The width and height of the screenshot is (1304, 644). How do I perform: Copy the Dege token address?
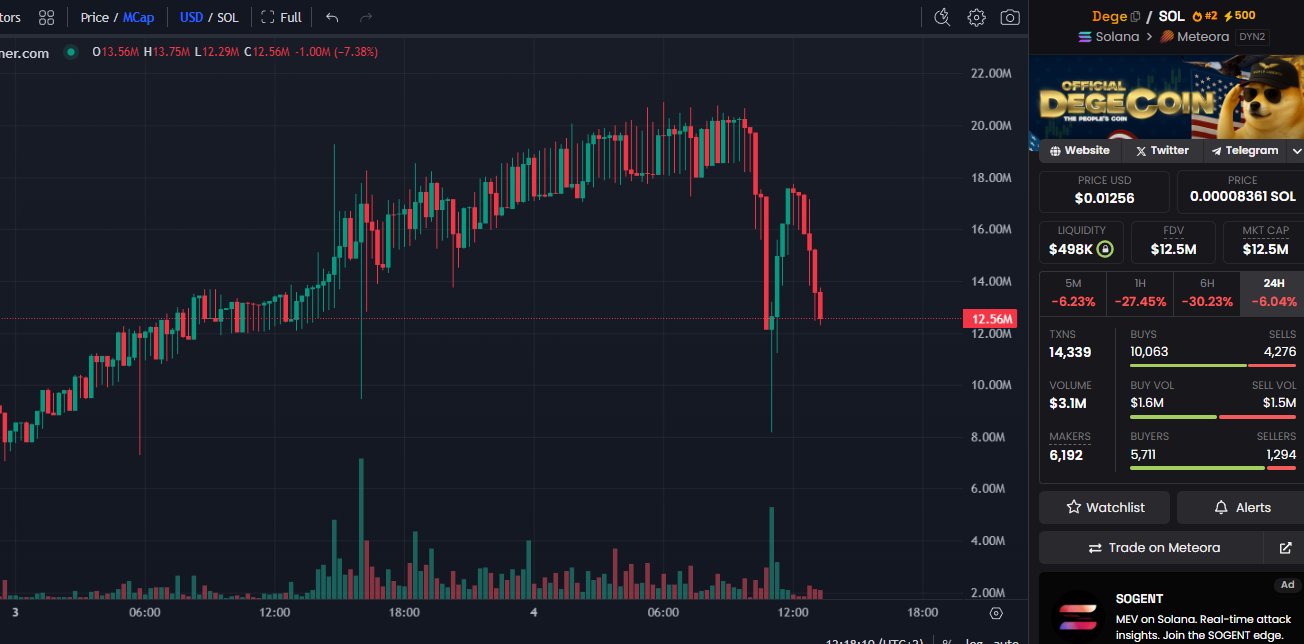[1135, 16]
